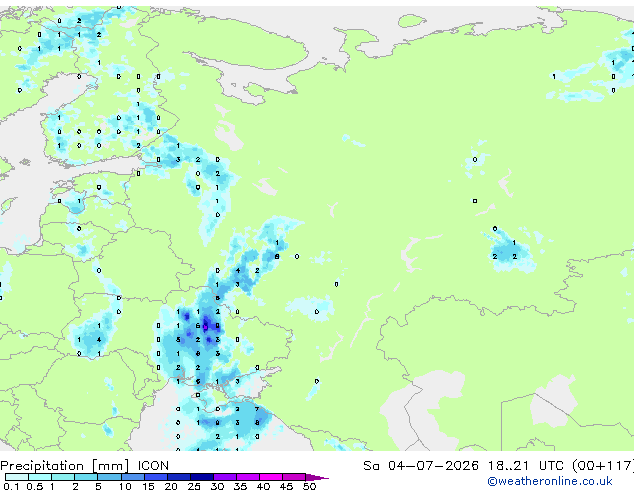The height and width of the screenshot is (490, 634).
Task: Click the value '7' on the map
Action: point(257,409)
